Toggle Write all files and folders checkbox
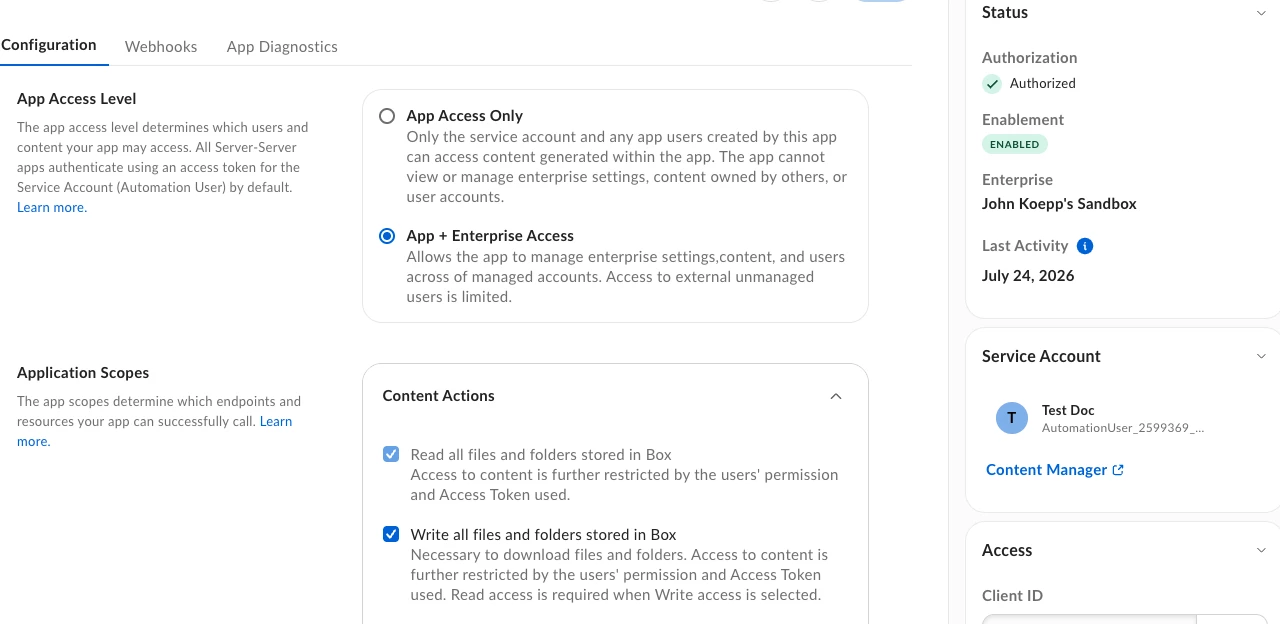Screen dimensions: 1280x624 [391, 534]
